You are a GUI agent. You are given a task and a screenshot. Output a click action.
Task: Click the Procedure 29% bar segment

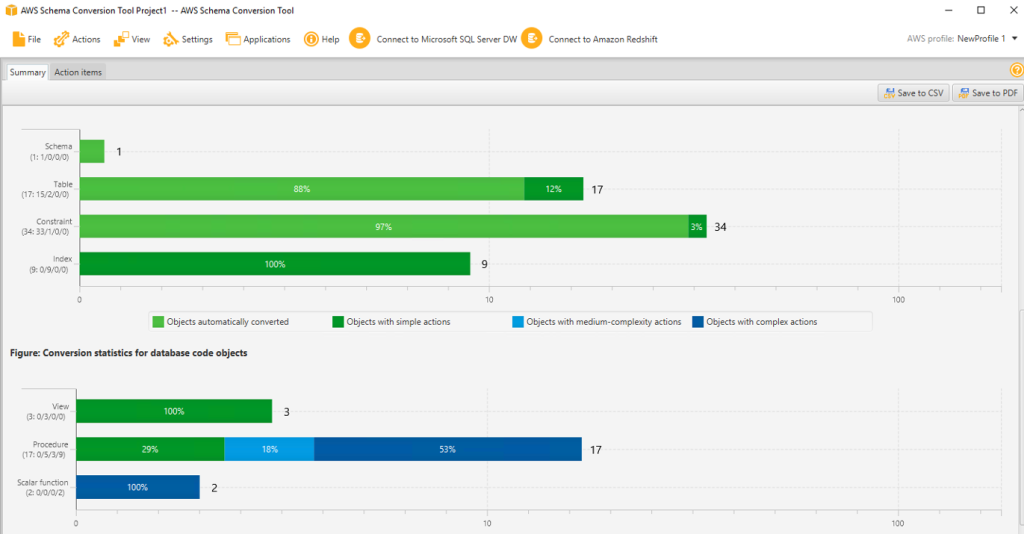(150, 449)
